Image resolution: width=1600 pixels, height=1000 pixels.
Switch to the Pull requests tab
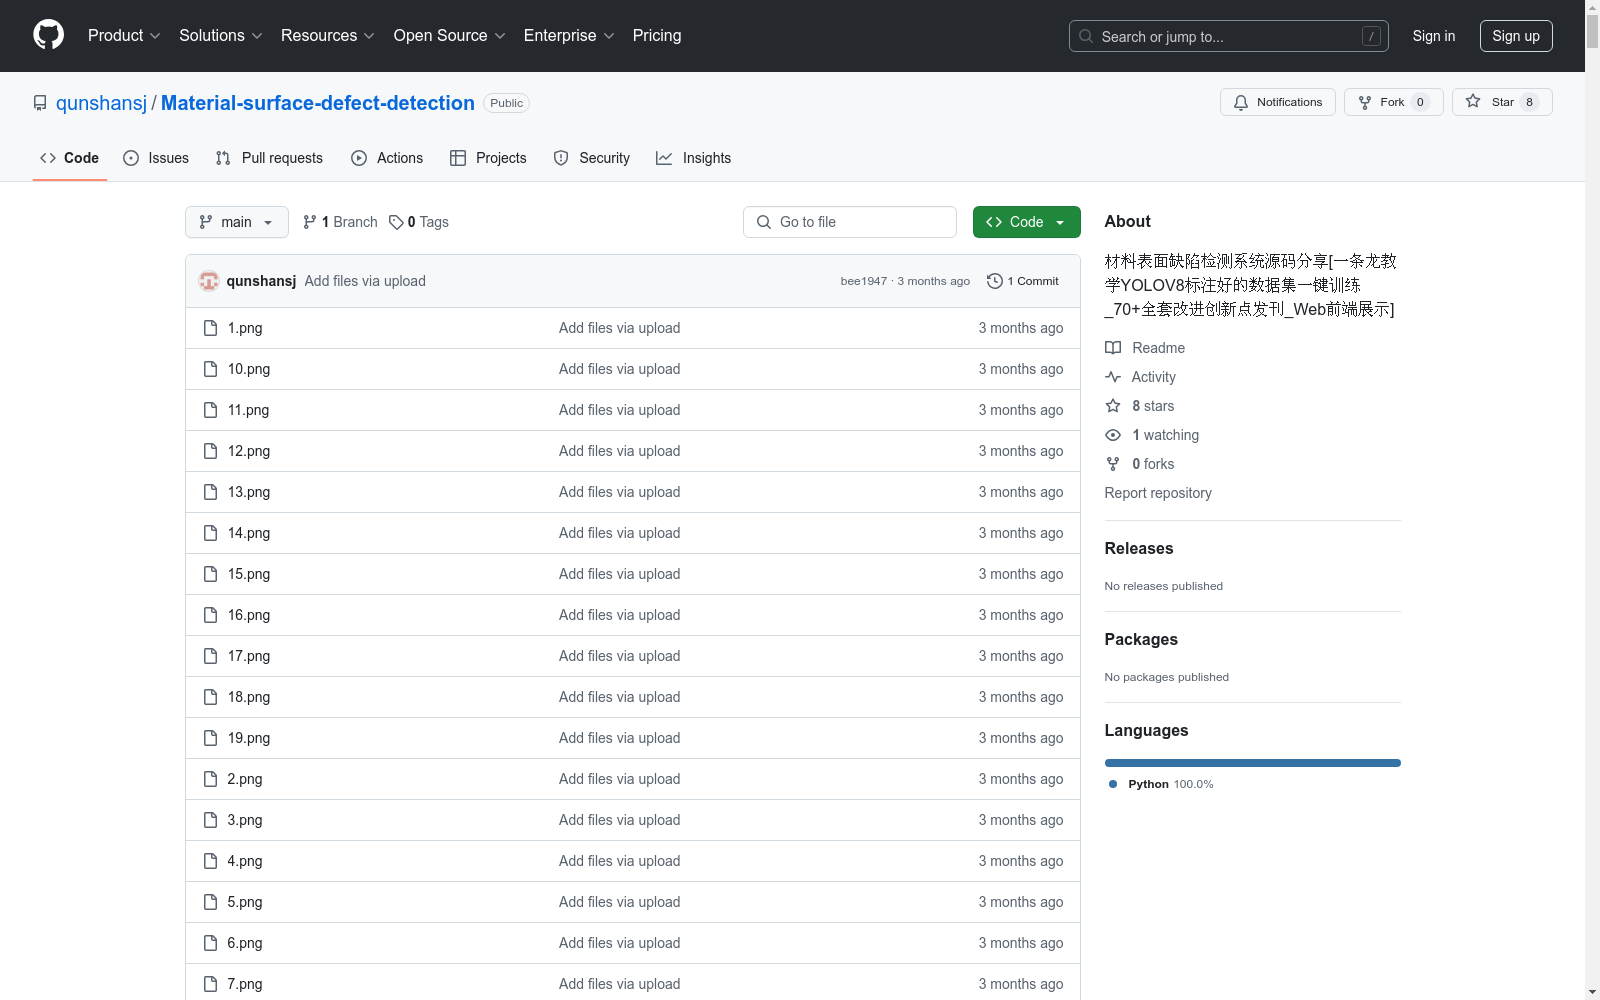click(269, 158)
